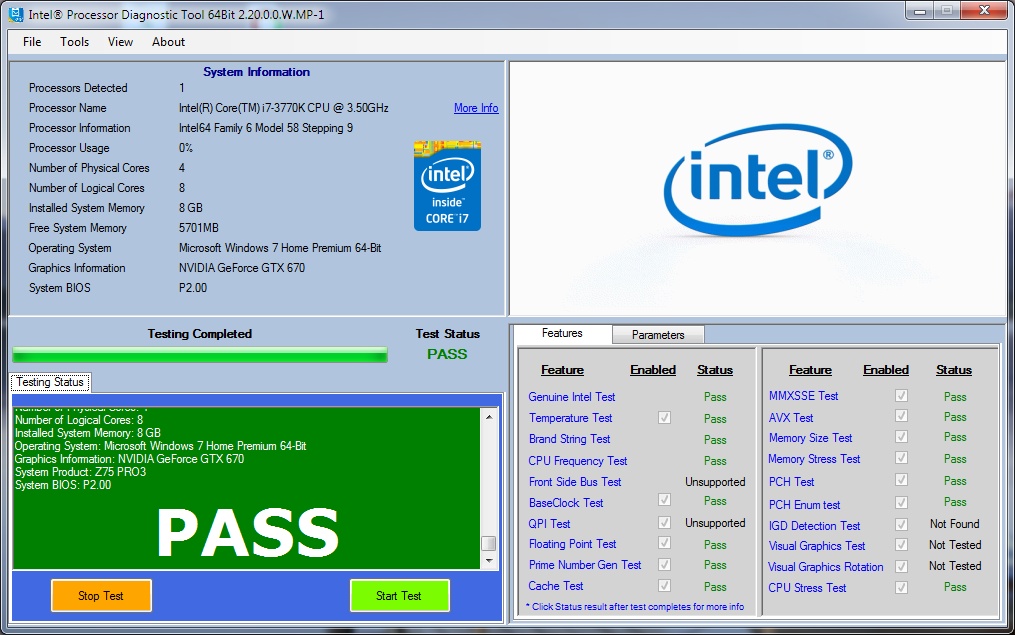The height and width of the screenshot is (635, 1015).
Task: Click the large Intel logo image
Action: click(758, 179)
